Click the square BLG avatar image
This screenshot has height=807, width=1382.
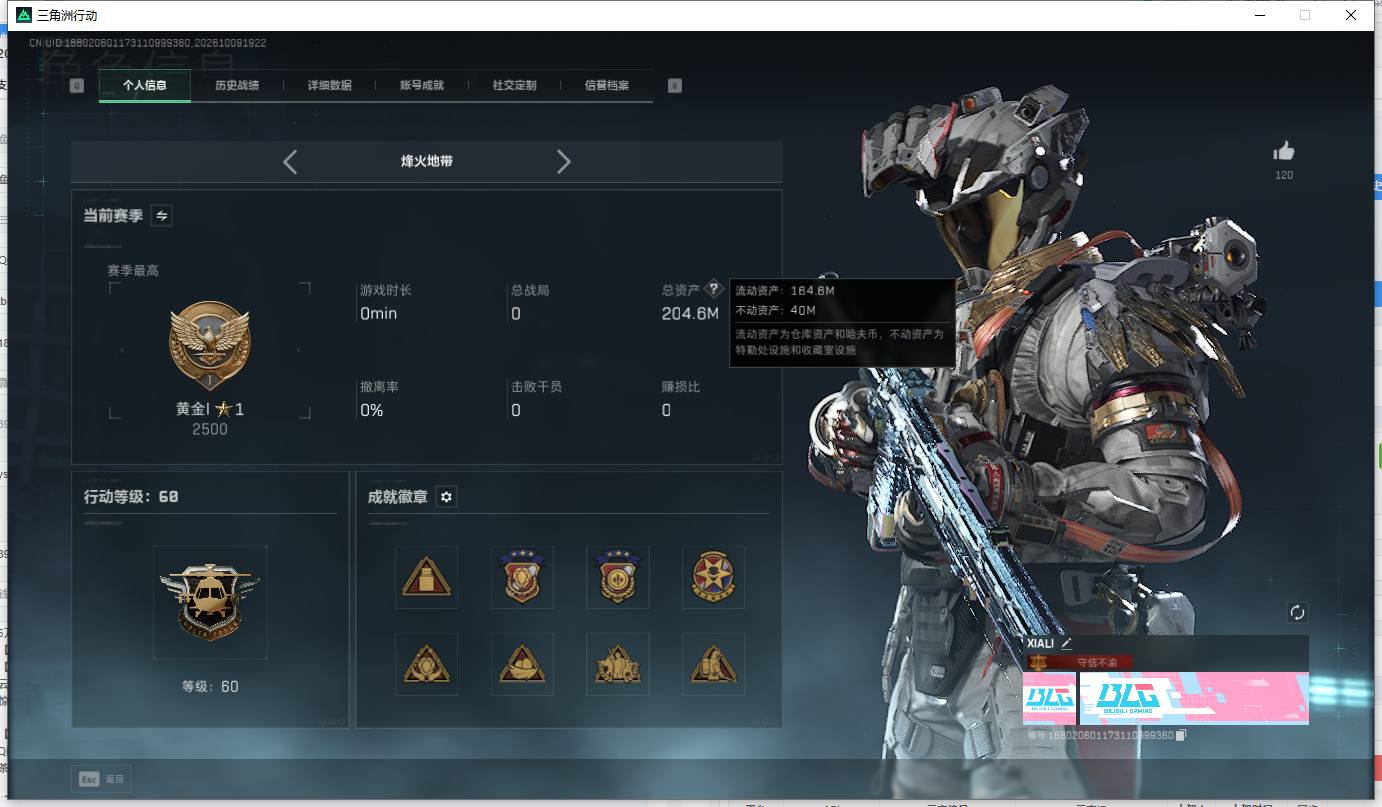tap(1049, 698)
